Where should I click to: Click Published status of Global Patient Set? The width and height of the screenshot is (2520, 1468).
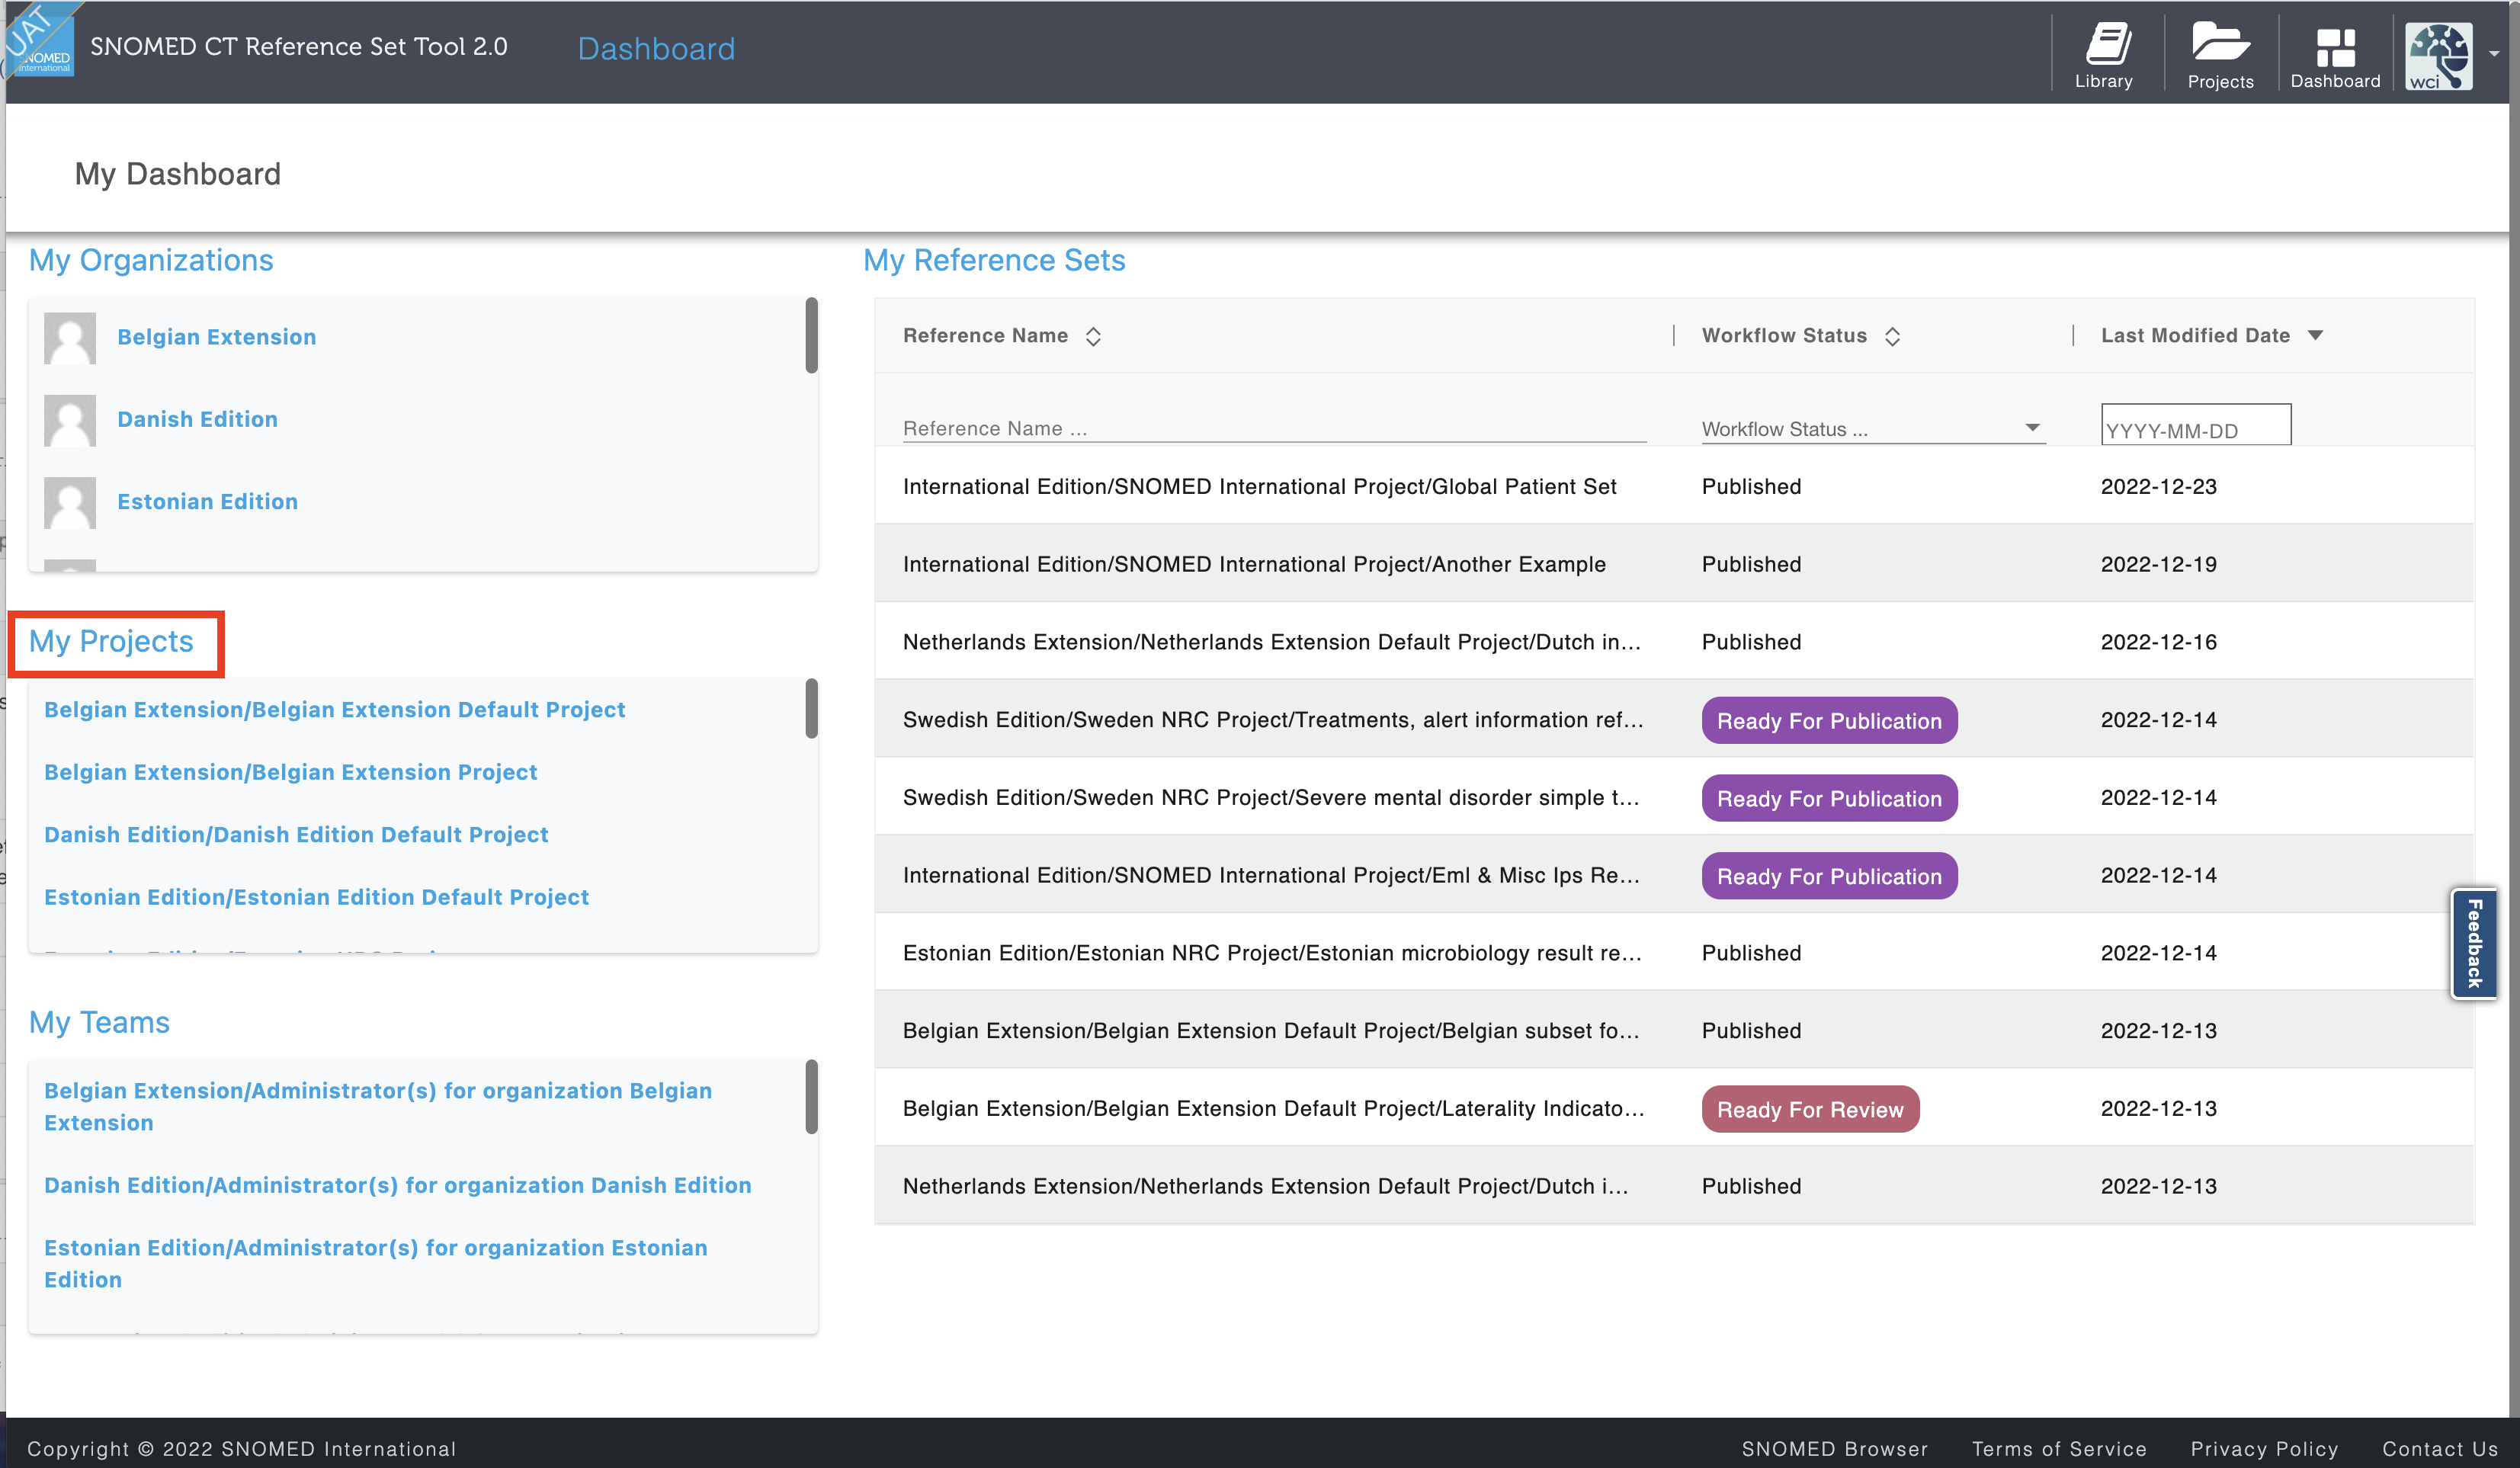1751,486
